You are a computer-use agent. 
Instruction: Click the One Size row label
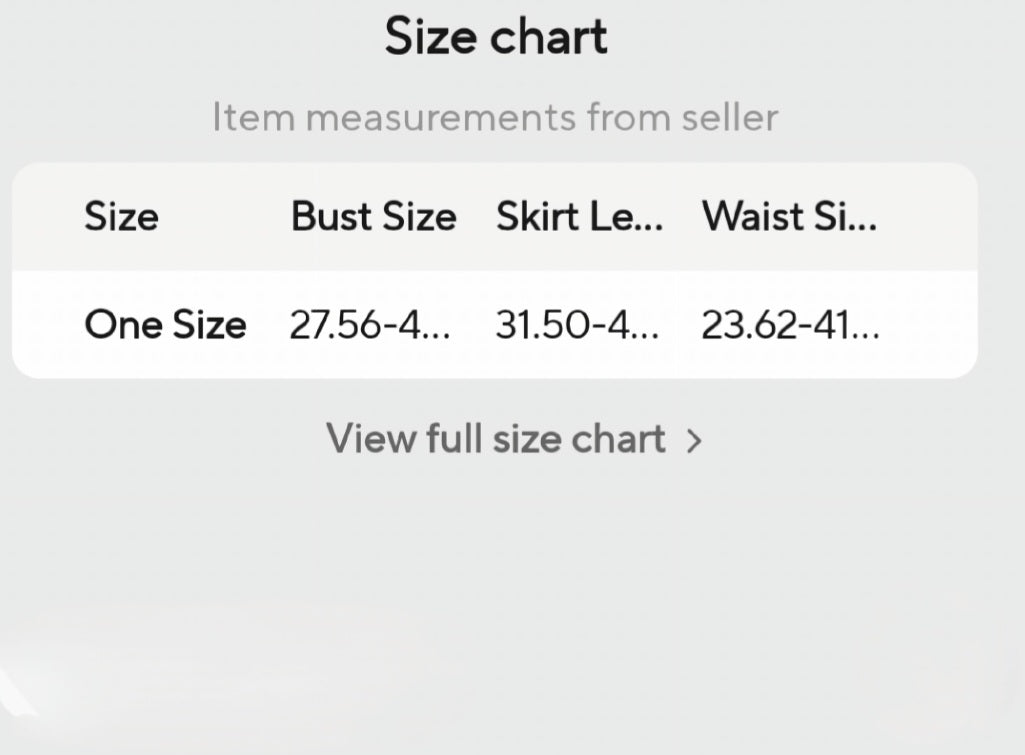[x=165, y=325]
